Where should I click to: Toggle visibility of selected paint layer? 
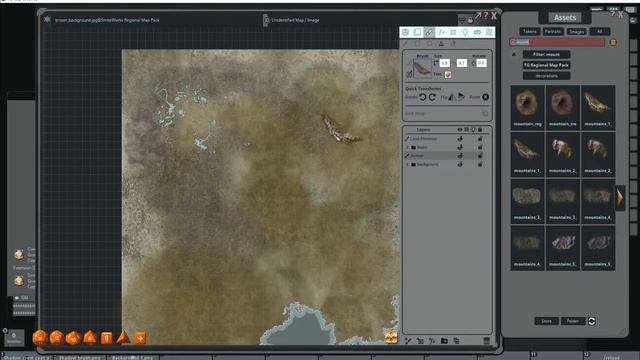pos(460,156)
